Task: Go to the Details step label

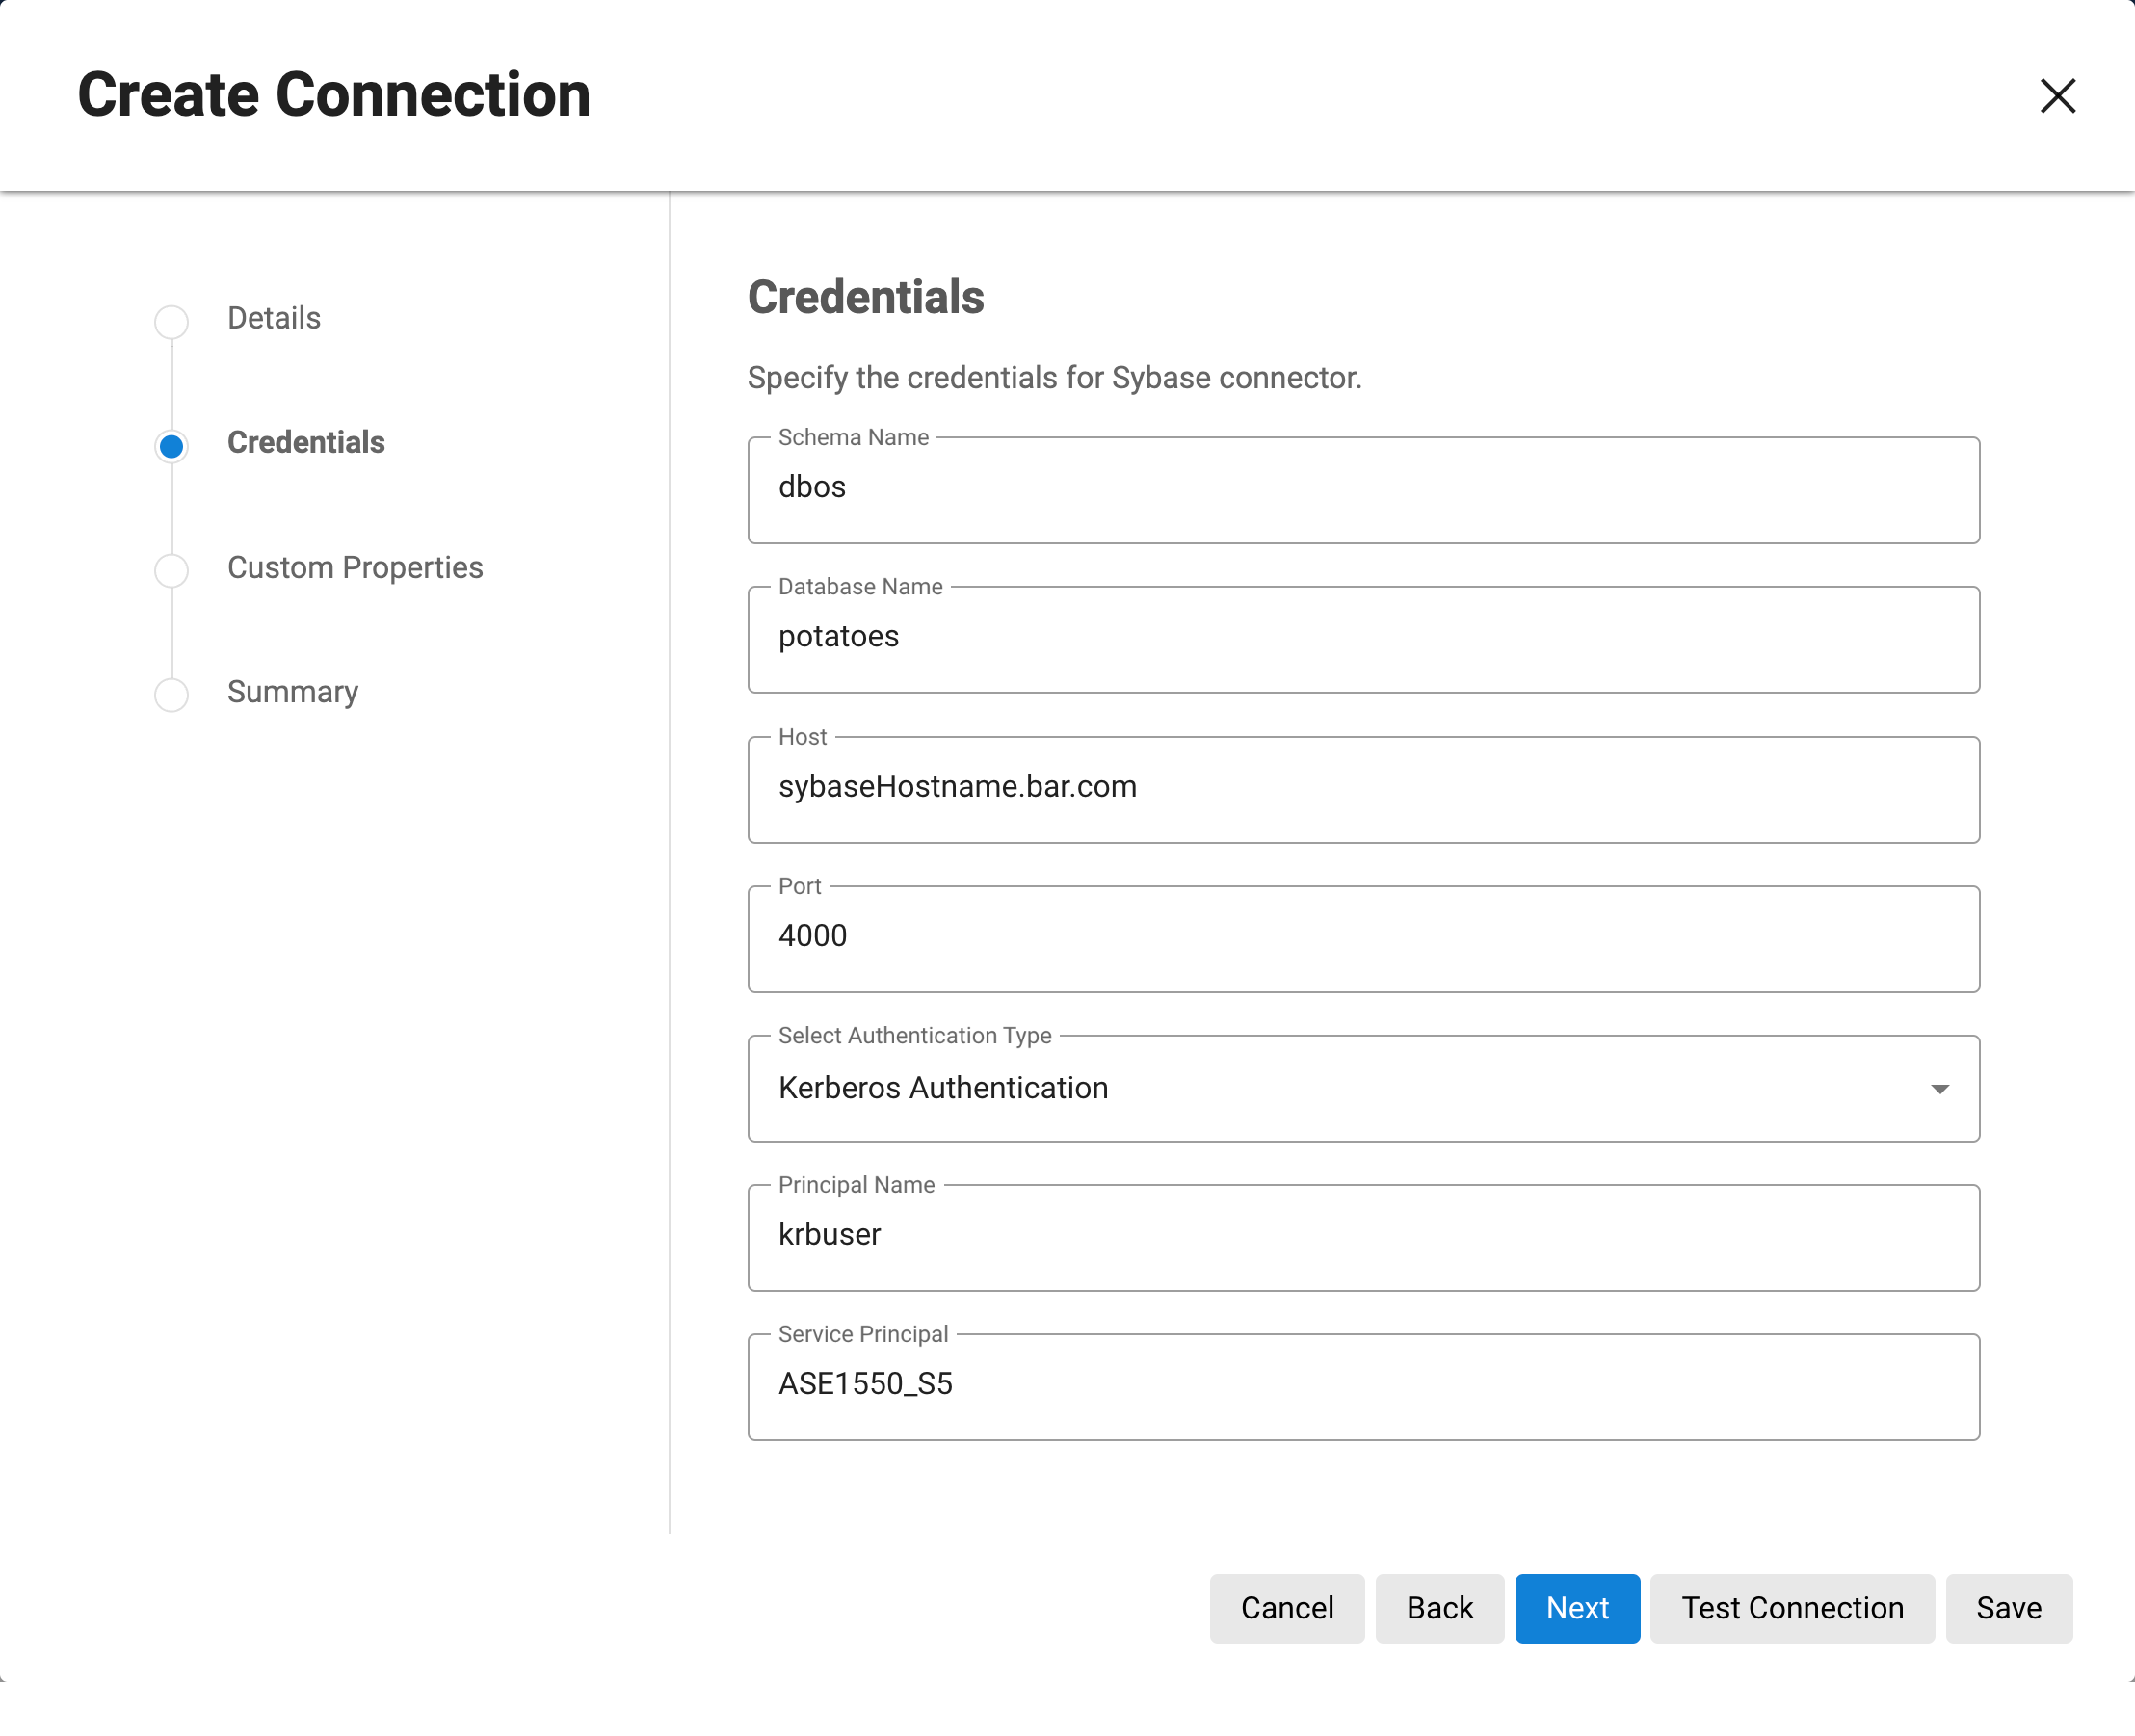Action: [x=274, y=318]
